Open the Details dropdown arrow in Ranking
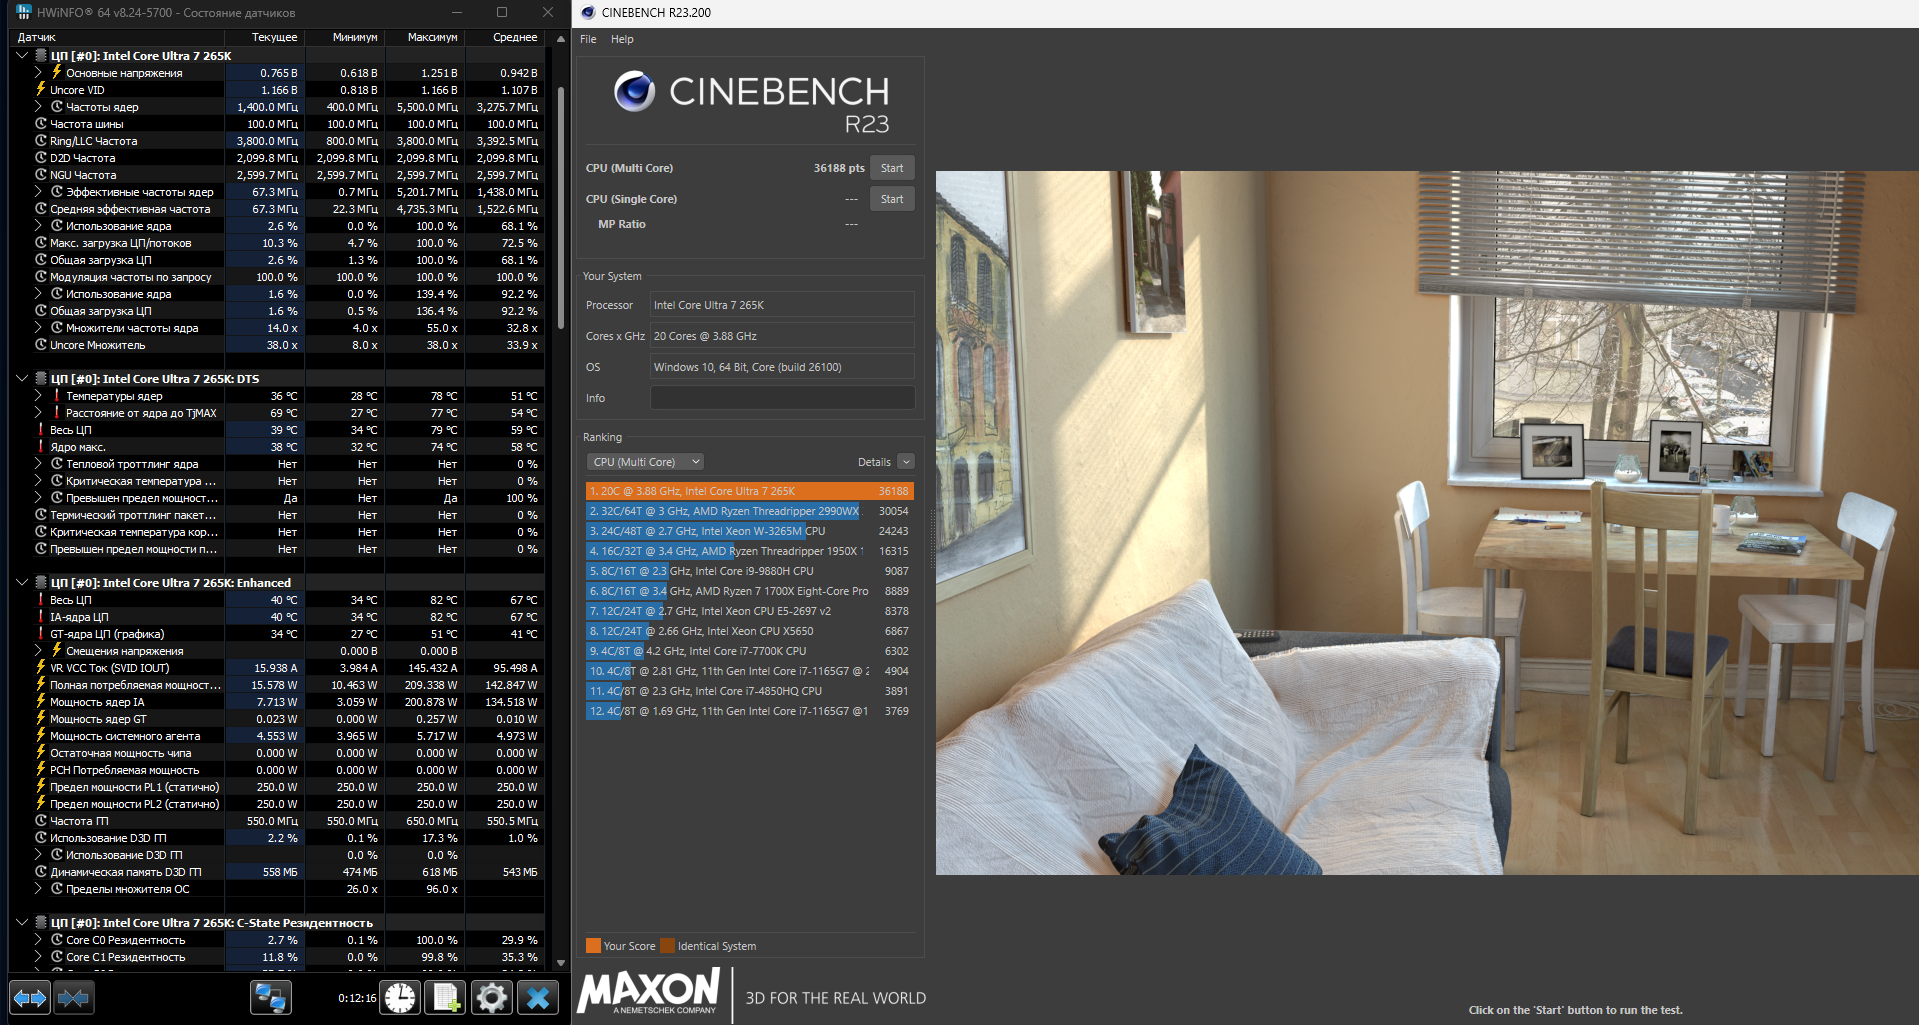The image size is (1919, 1025). click(x=906, y=461)
